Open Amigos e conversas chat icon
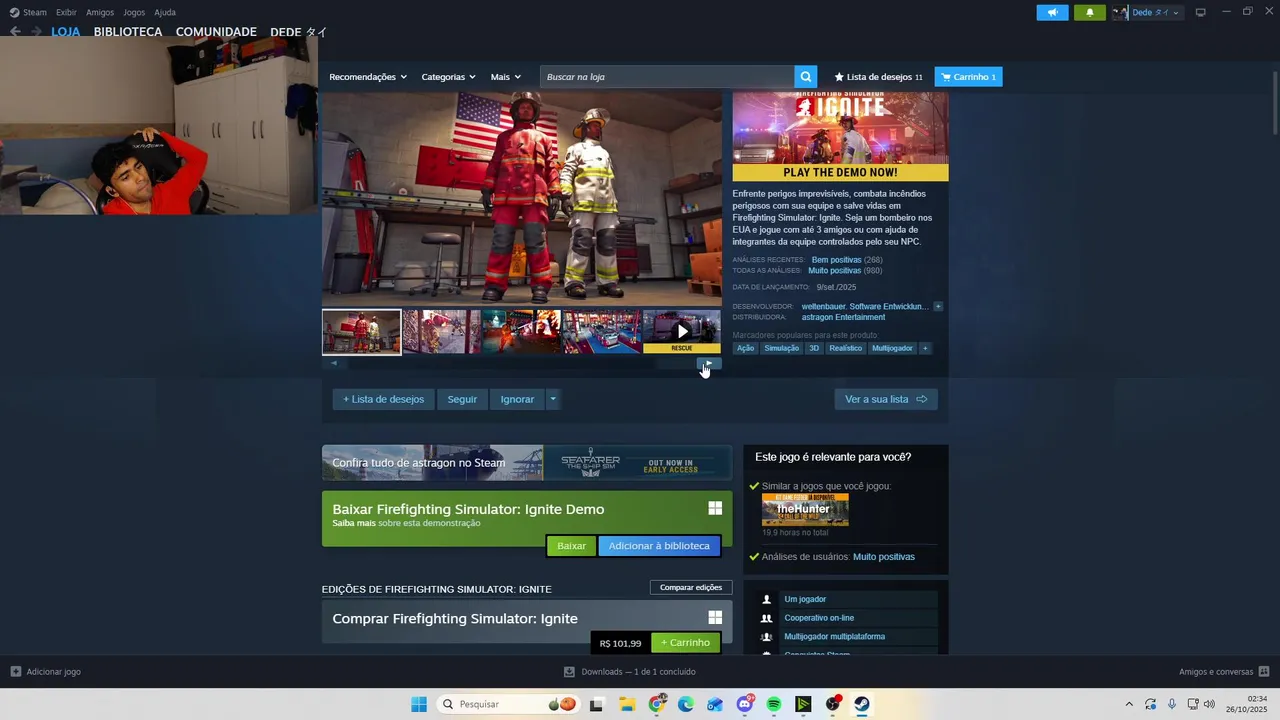The height and width of the screenshot is (720, 1280). pos(1264,672)
